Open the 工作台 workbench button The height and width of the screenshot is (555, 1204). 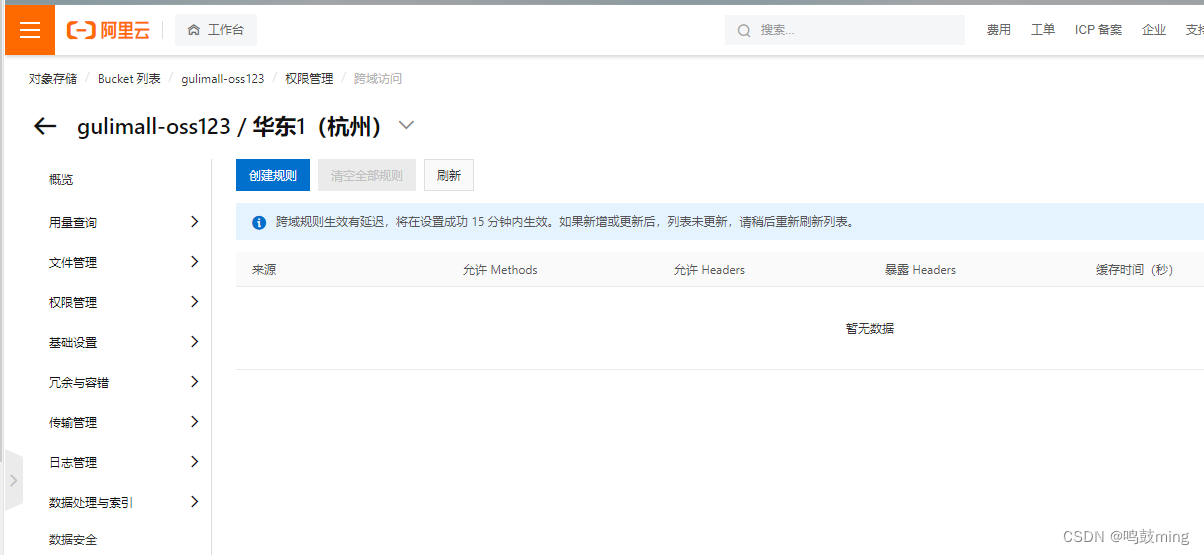point(216,30)
